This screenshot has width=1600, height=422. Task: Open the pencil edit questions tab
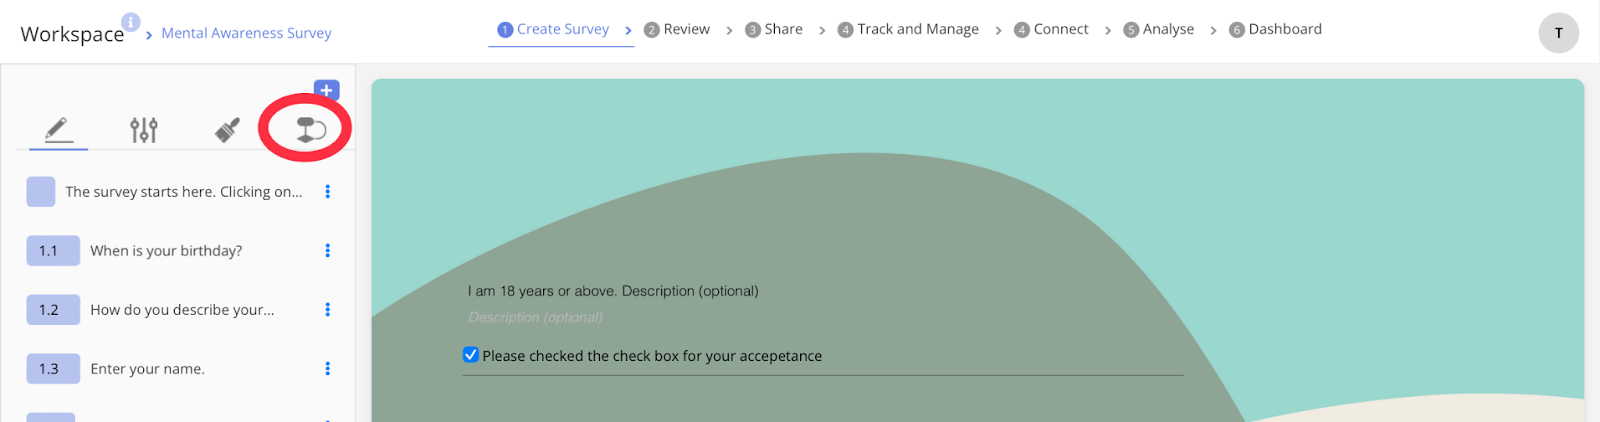point(58,130)
